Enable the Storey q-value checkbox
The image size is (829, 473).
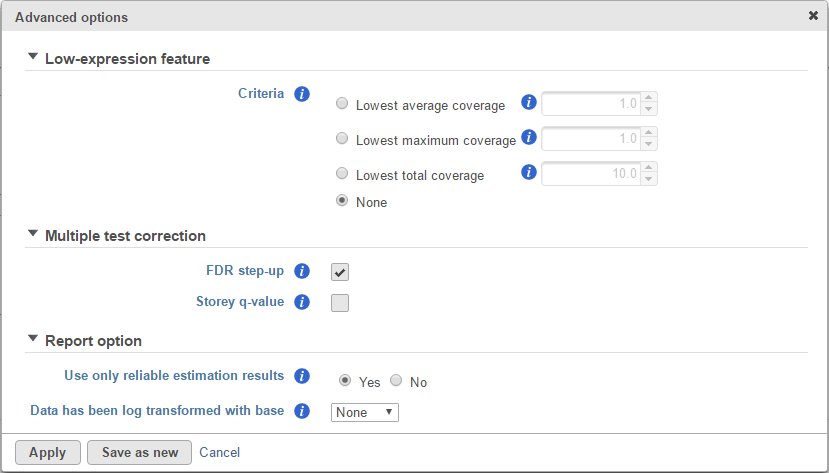[x=340, y=303]
